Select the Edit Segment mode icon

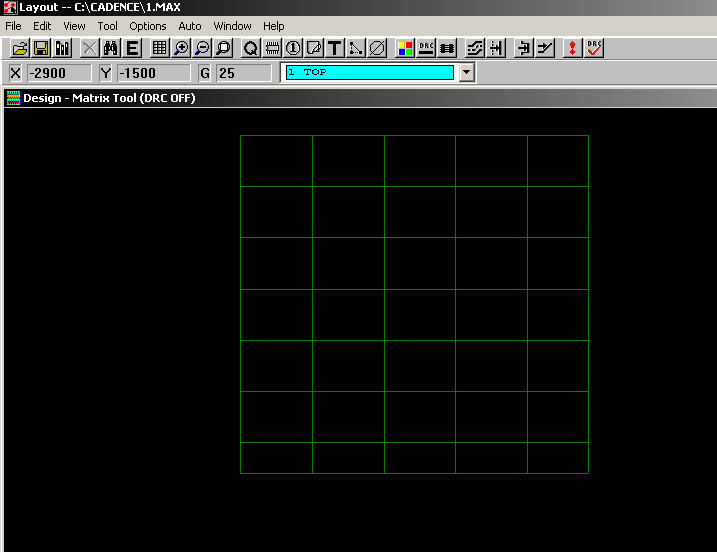pyautogui.click(x=496, y=48)
